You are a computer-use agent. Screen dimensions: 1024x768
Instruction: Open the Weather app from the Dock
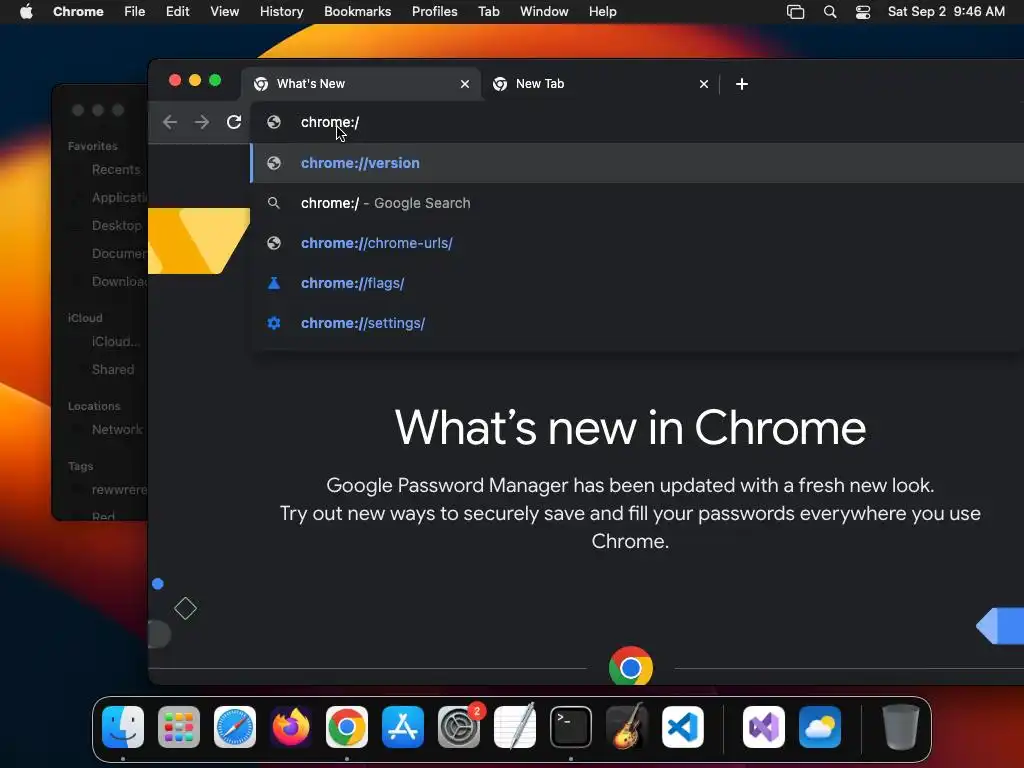pos(820,727)
